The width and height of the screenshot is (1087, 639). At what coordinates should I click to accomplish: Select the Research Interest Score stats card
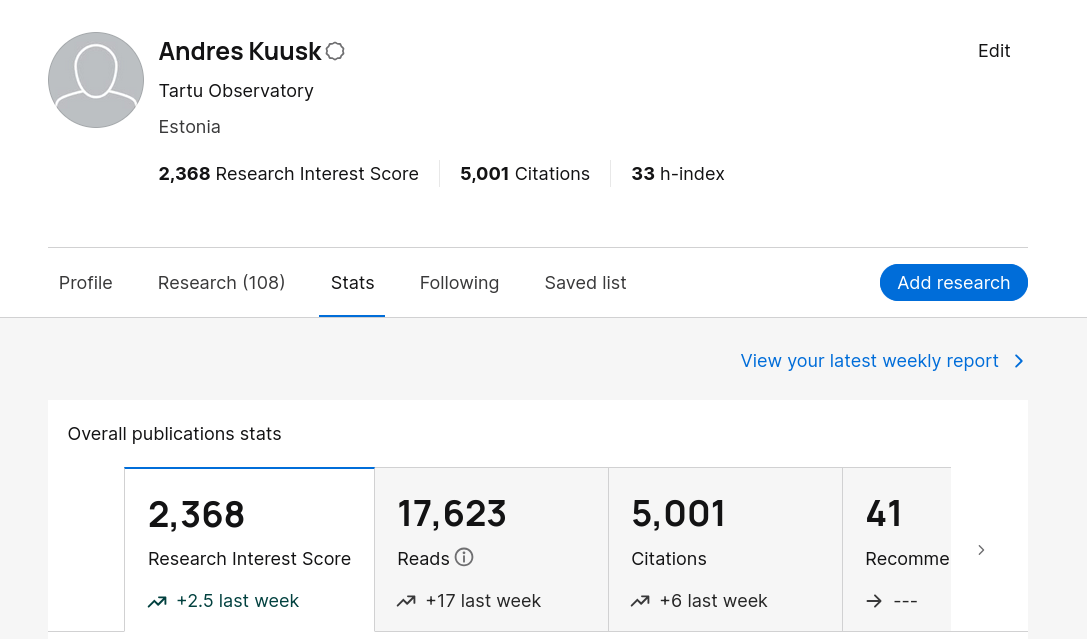[x=249, y=549]
